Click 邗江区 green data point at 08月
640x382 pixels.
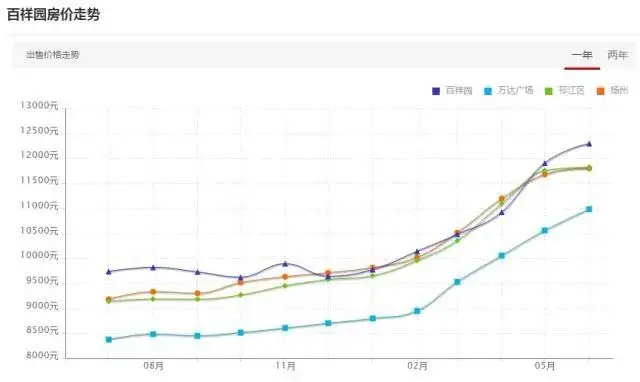[153, 299]
